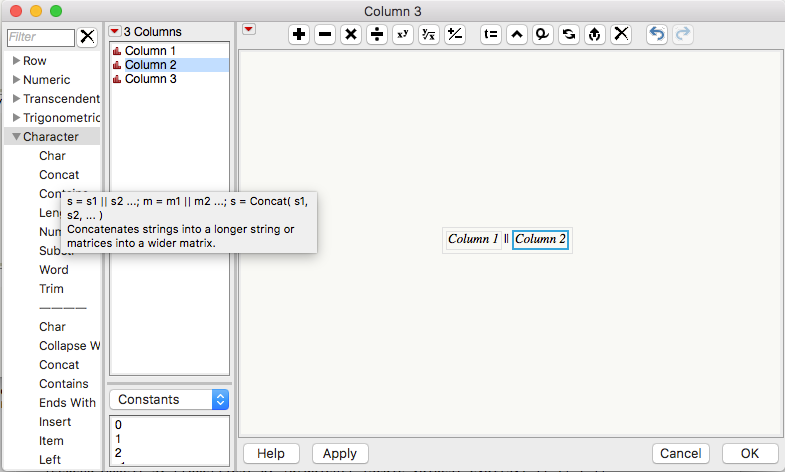This screenshot has width=785, height=472.
Task: Choose the Contains function in lower list
Action: 64,384
